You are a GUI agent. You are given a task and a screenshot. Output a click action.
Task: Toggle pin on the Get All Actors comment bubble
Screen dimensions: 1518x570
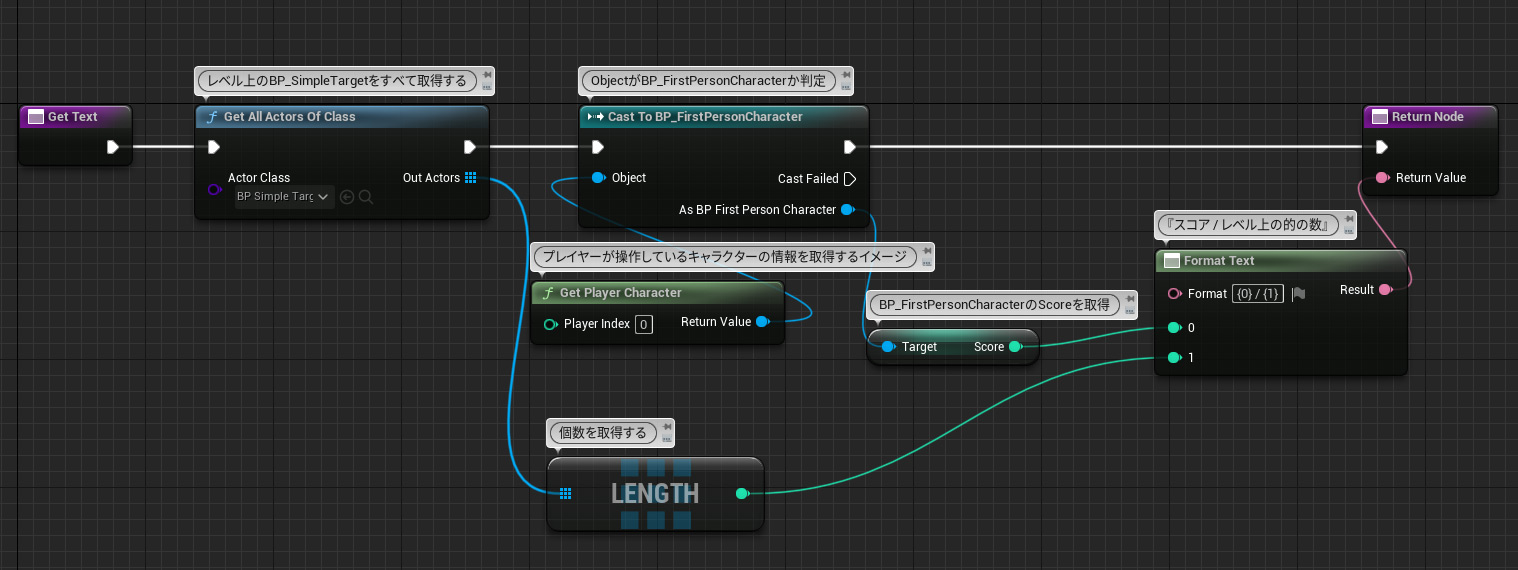coord(486,75)
